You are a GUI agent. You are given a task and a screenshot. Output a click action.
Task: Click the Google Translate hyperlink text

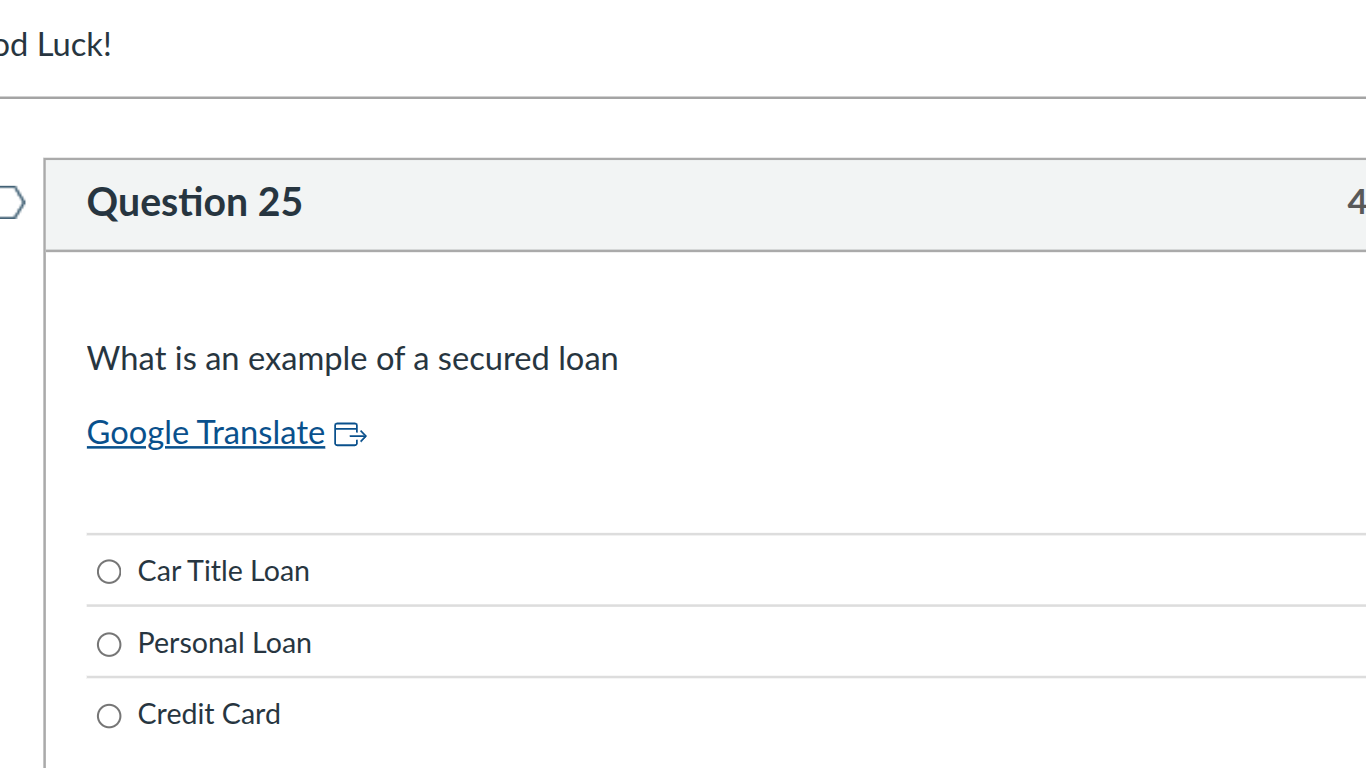pyautogui.click(x=205, y=432)
